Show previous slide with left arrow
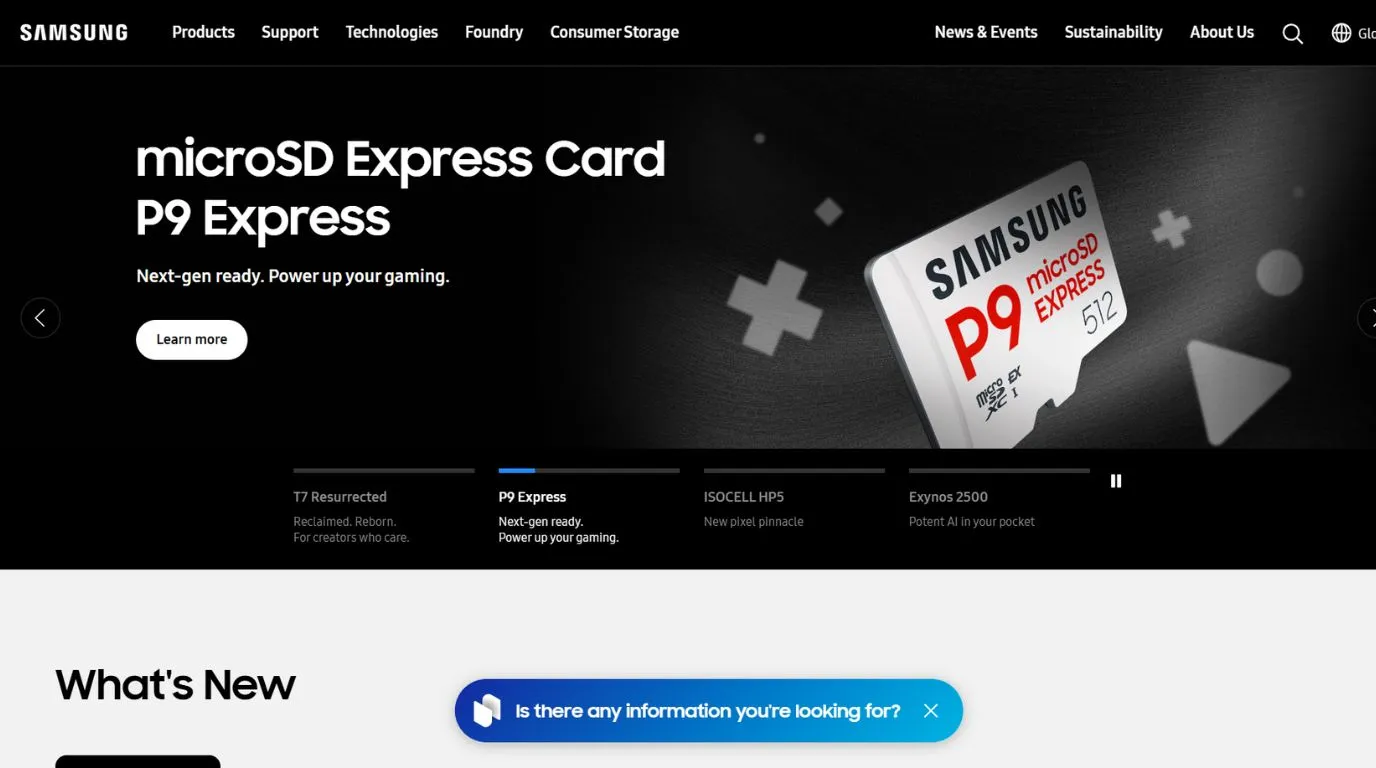Image resolution: width=1376 pixels, height=768 pixels. point(40,318)
